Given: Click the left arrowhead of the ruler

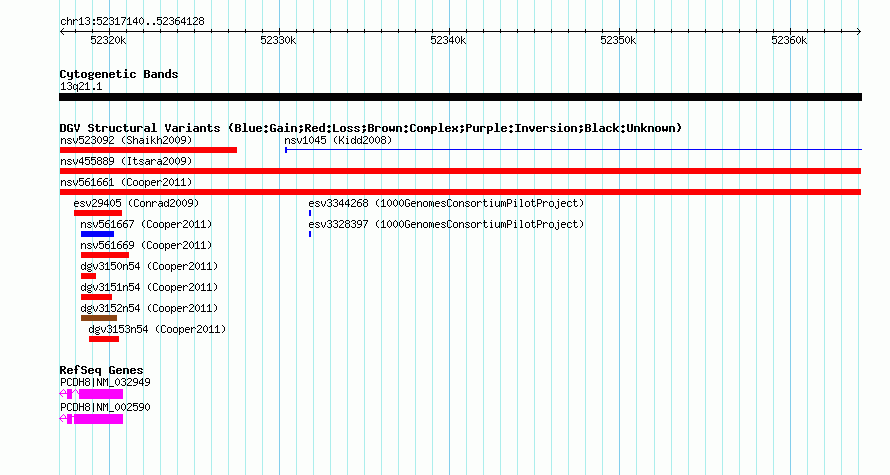Looking at the screenshot, I should click(62, 32).
